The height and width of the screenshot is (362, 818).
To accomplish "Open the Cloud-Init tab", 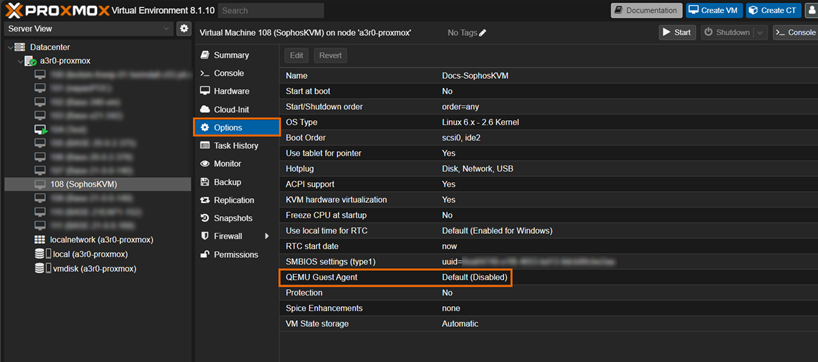I will click(x=236, y=110).
